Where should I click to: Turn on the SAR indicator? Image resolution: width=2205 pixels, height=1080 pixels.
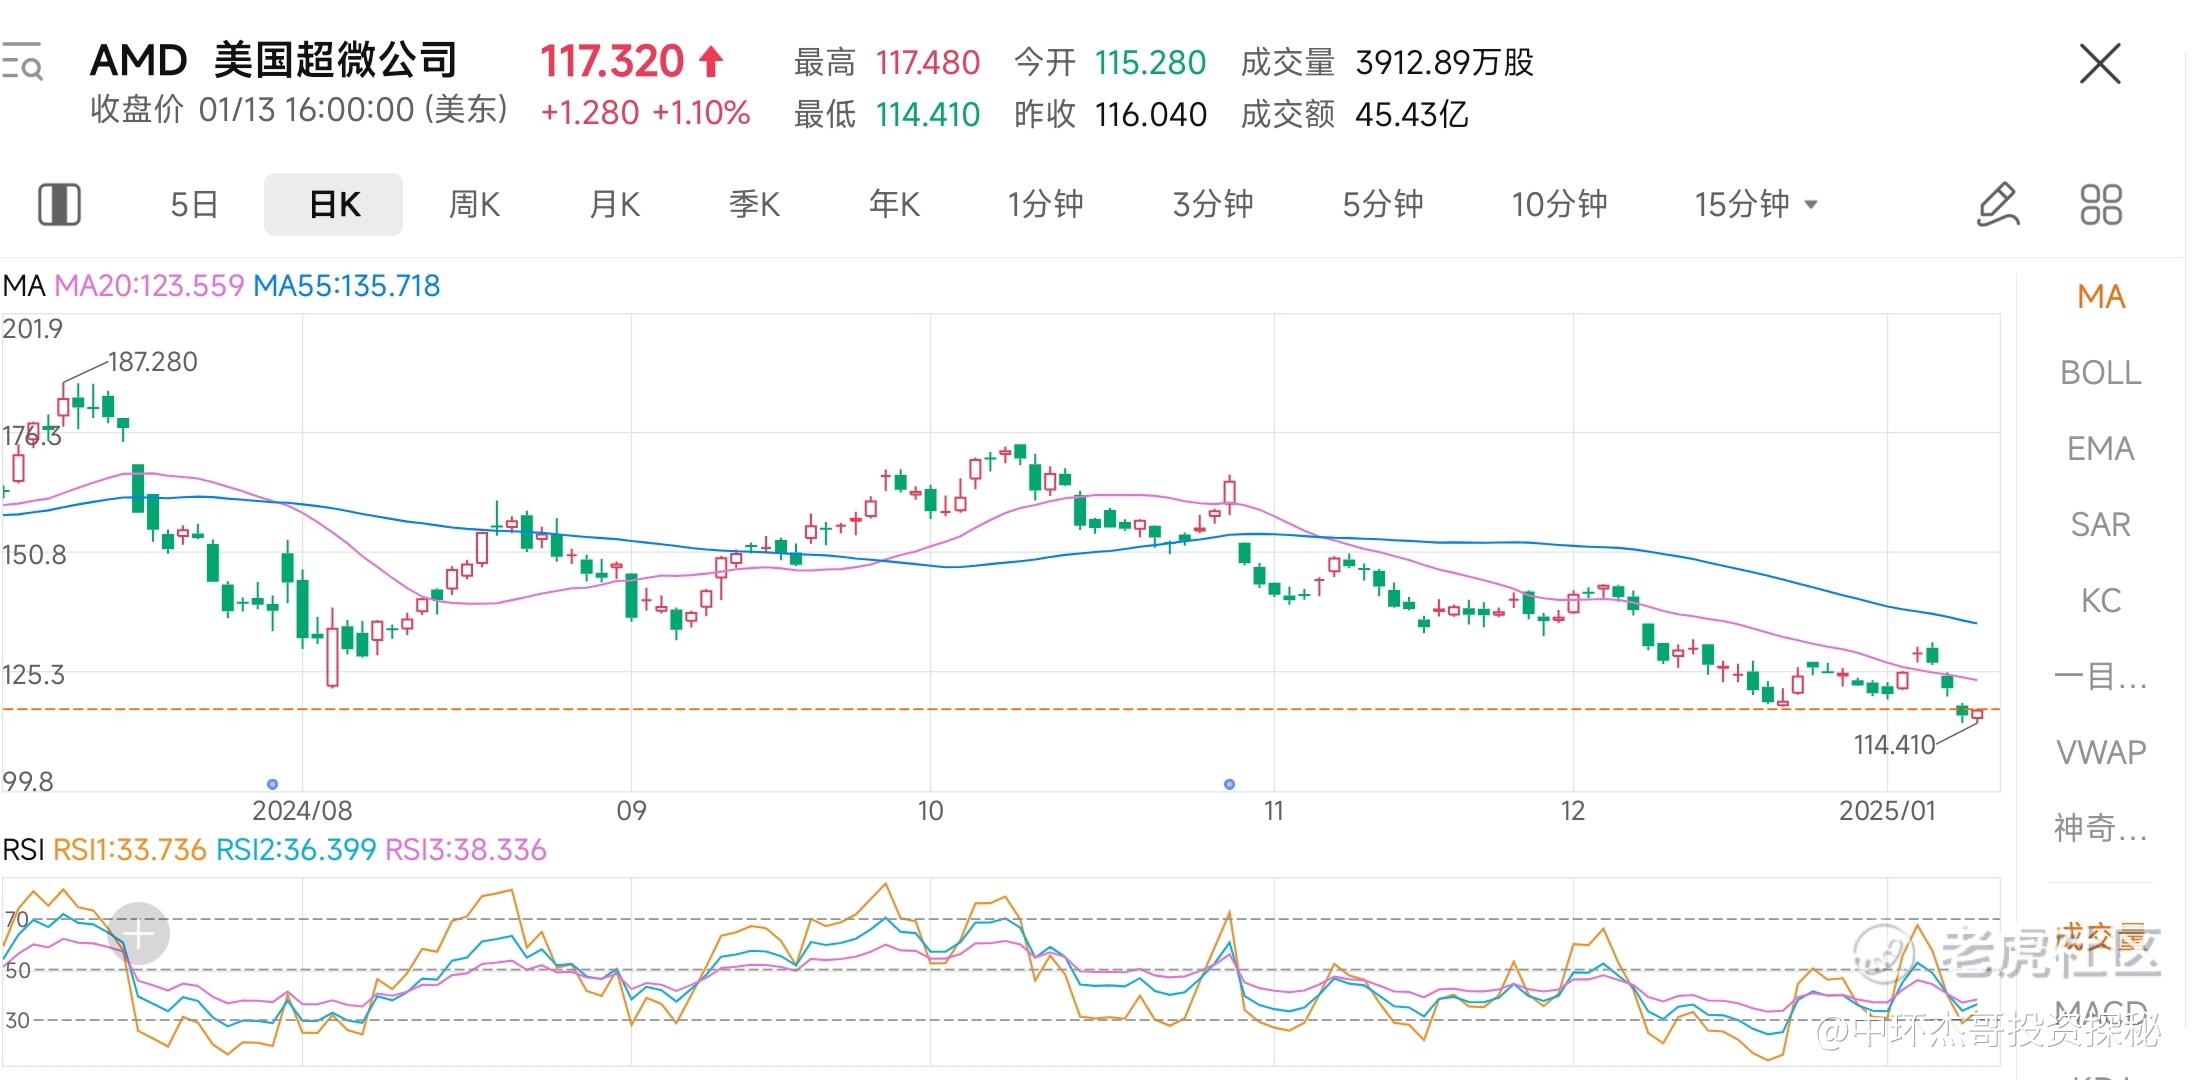click(x=2100, y=525)
